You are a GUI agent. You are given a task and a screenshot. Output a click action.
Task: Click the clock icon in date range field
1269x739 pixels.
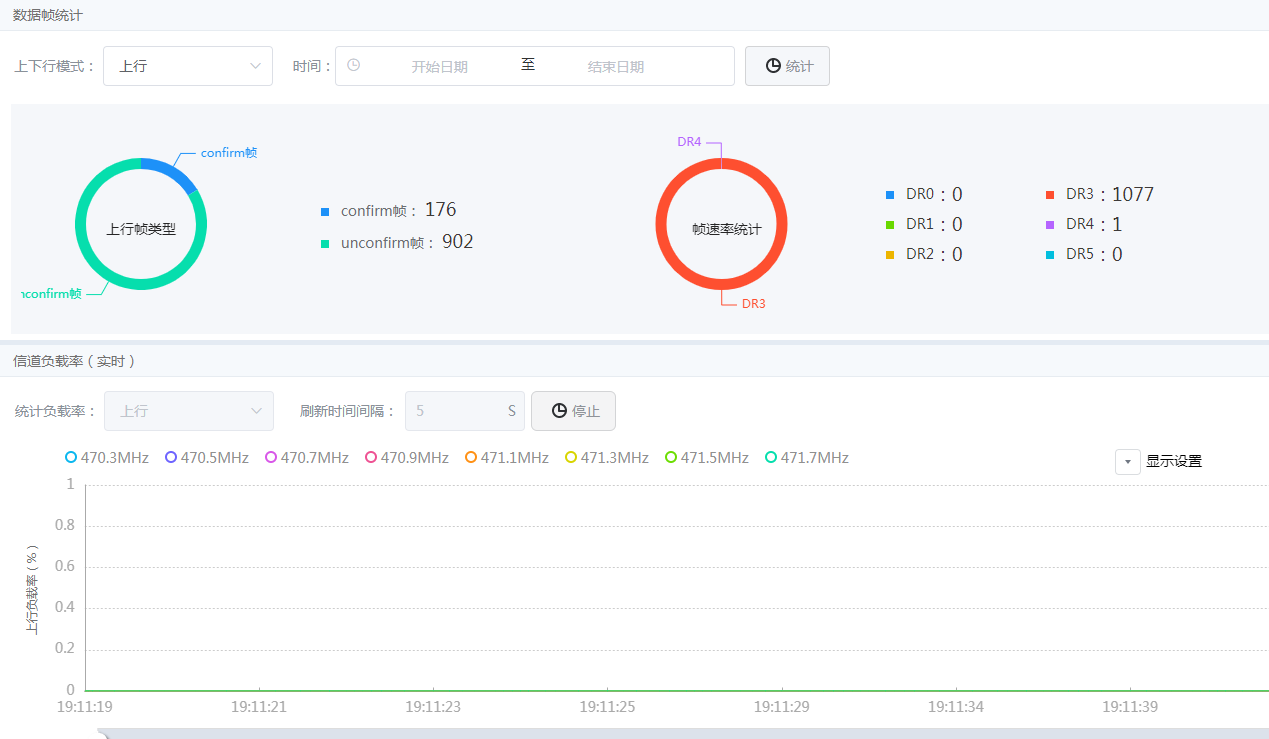click(353, 65)
